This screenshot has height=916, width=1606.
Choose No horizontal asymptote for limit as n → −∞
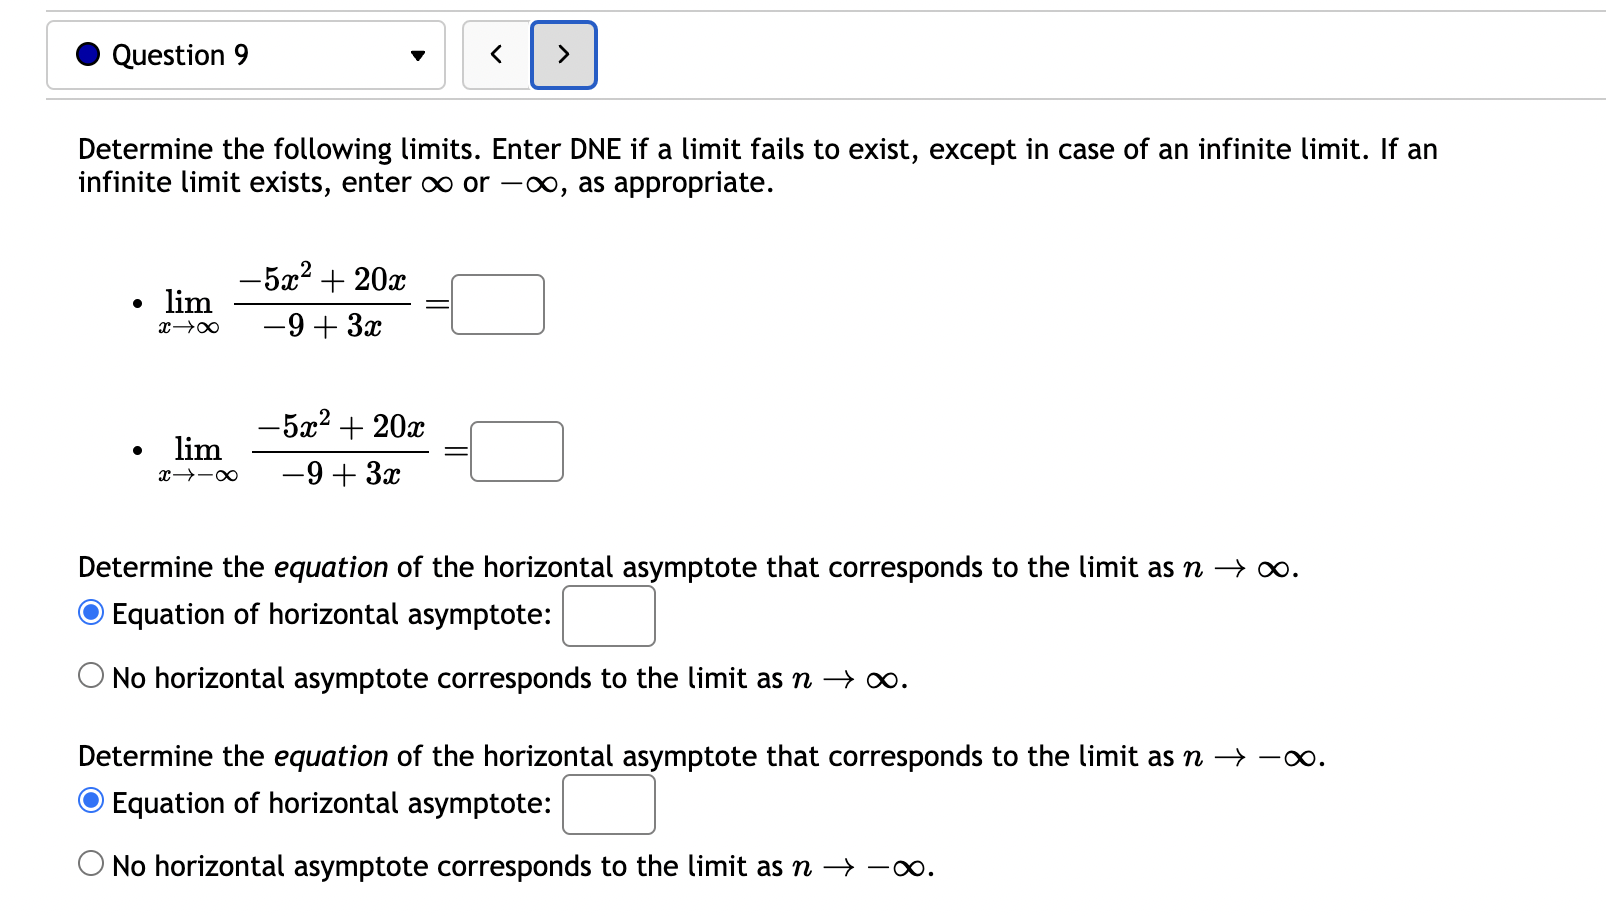pyautogui.click(x=91, y=861)
